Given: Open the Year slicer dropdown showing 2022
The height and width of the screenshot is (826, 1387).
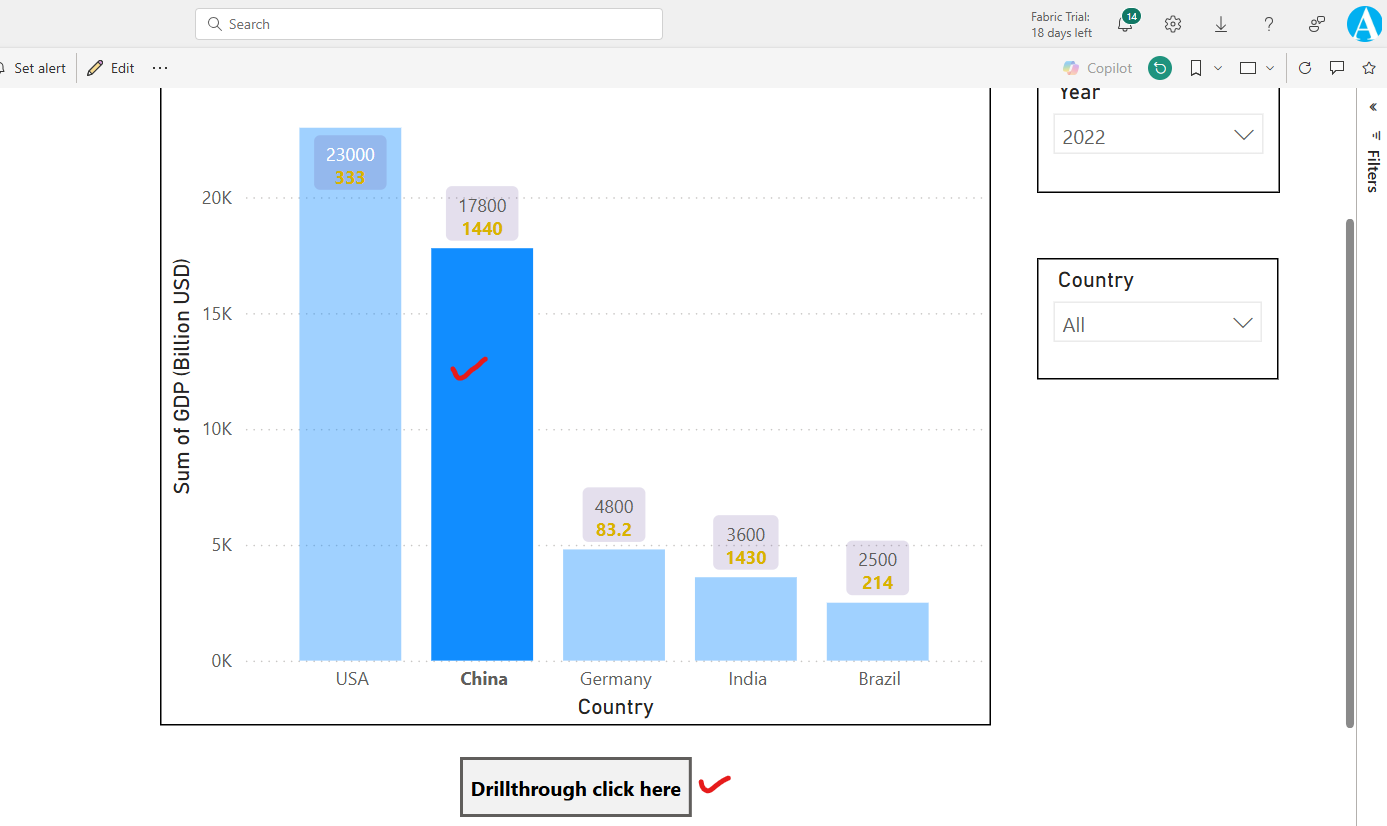Looking at the screenshot, I should pyautogui.click(x=1243, y=133).
